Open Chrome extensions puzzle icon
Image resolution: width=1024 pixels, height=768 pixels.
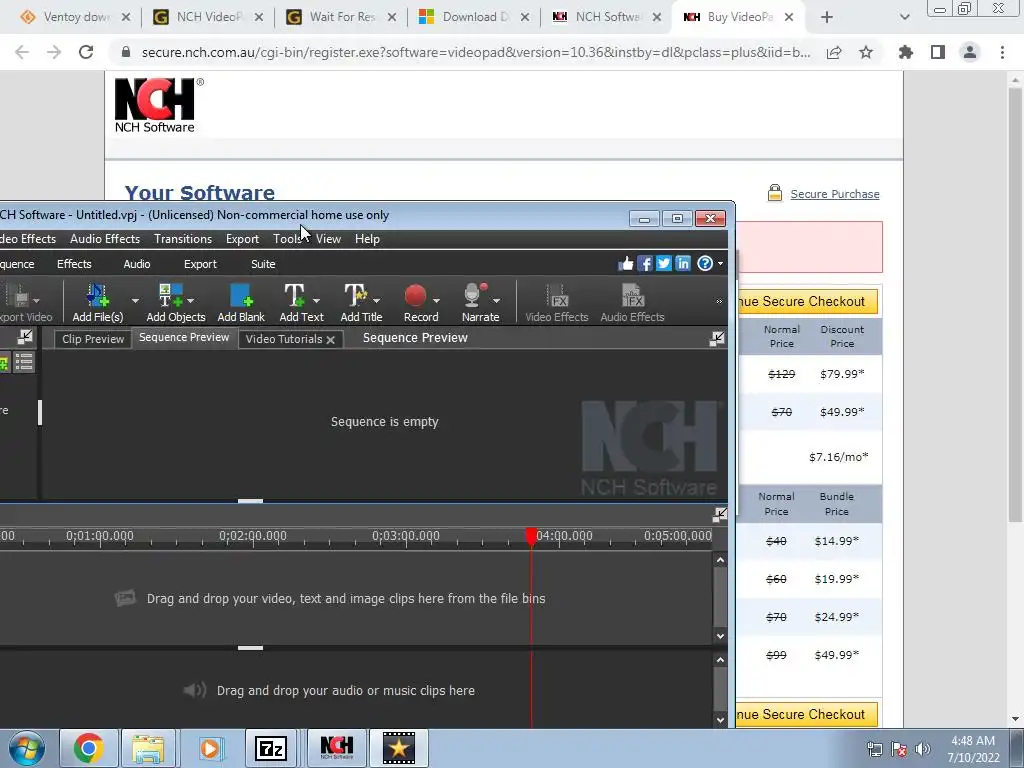tap(906, 52)
